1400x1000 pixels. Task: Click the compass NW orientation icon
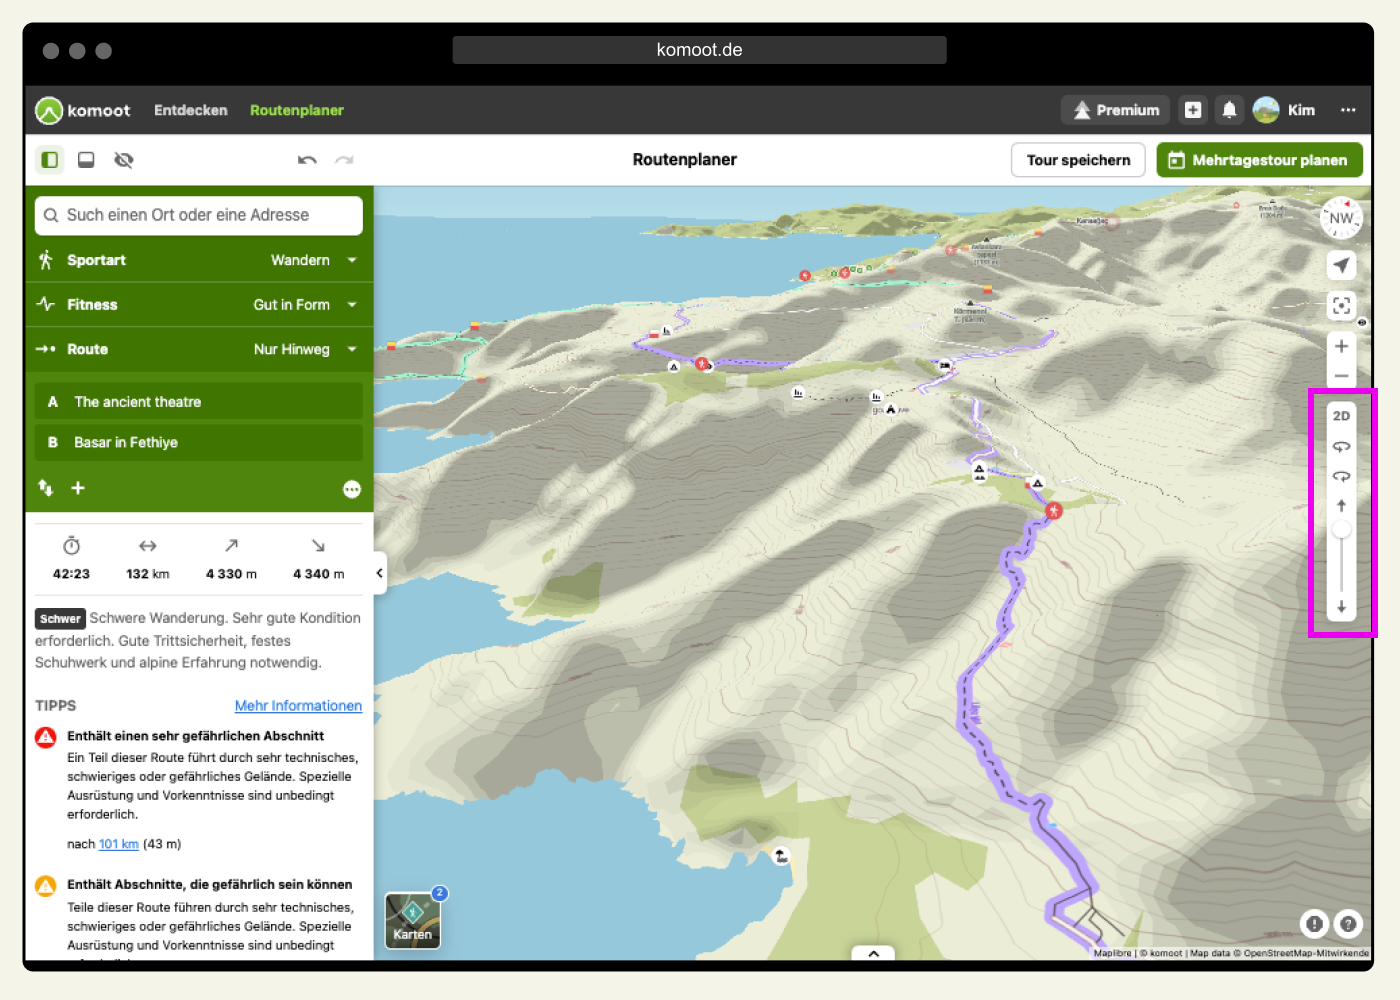pyautogui.click(x=1341, y=218)
